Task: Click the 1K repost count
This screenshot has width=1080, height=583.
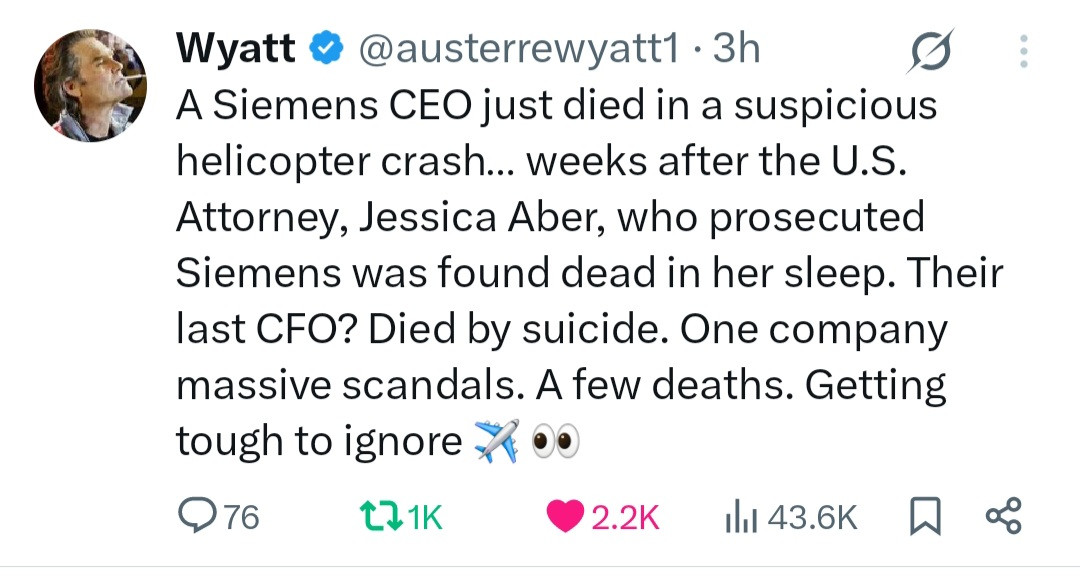Action: pos(425,517)
